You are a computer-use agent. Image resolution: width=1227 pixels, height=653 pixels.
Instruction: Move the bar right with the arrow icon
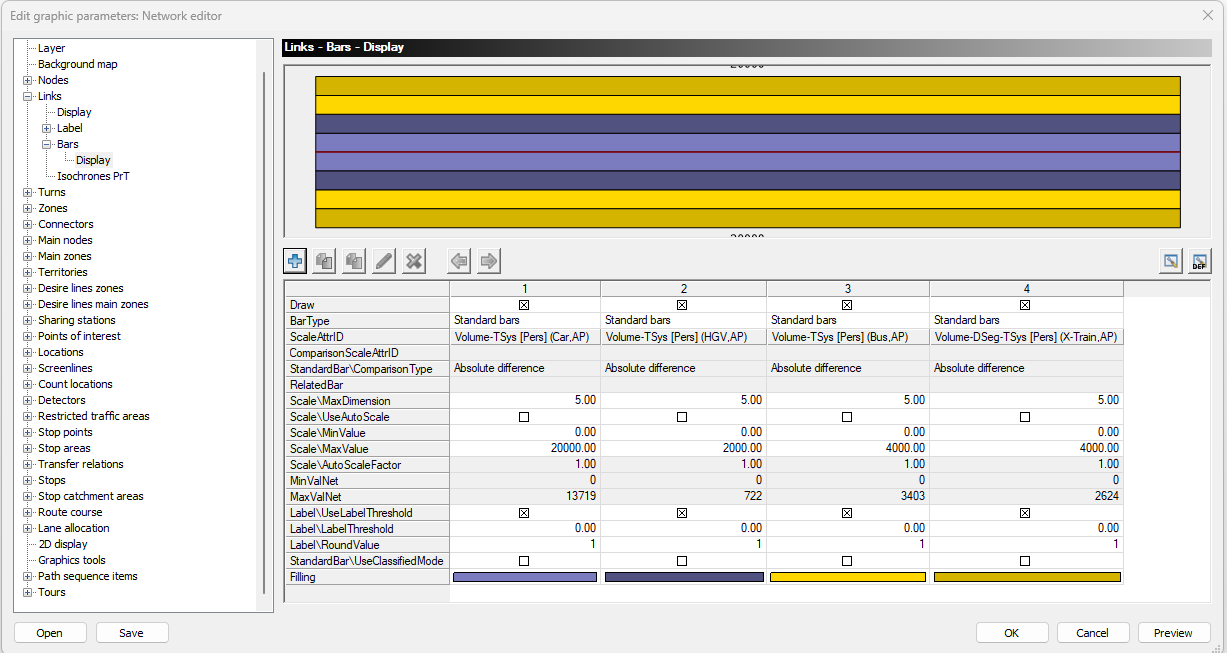[x=489, y=261]
